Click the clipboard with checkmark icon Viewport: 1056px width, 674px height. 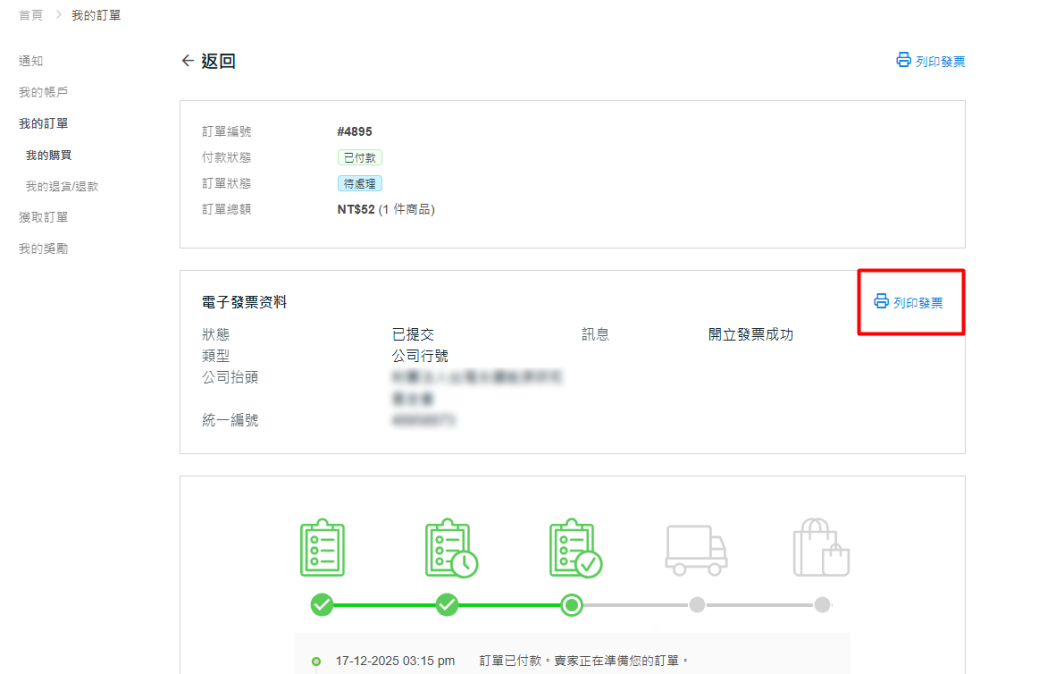[x=575, y=548]
